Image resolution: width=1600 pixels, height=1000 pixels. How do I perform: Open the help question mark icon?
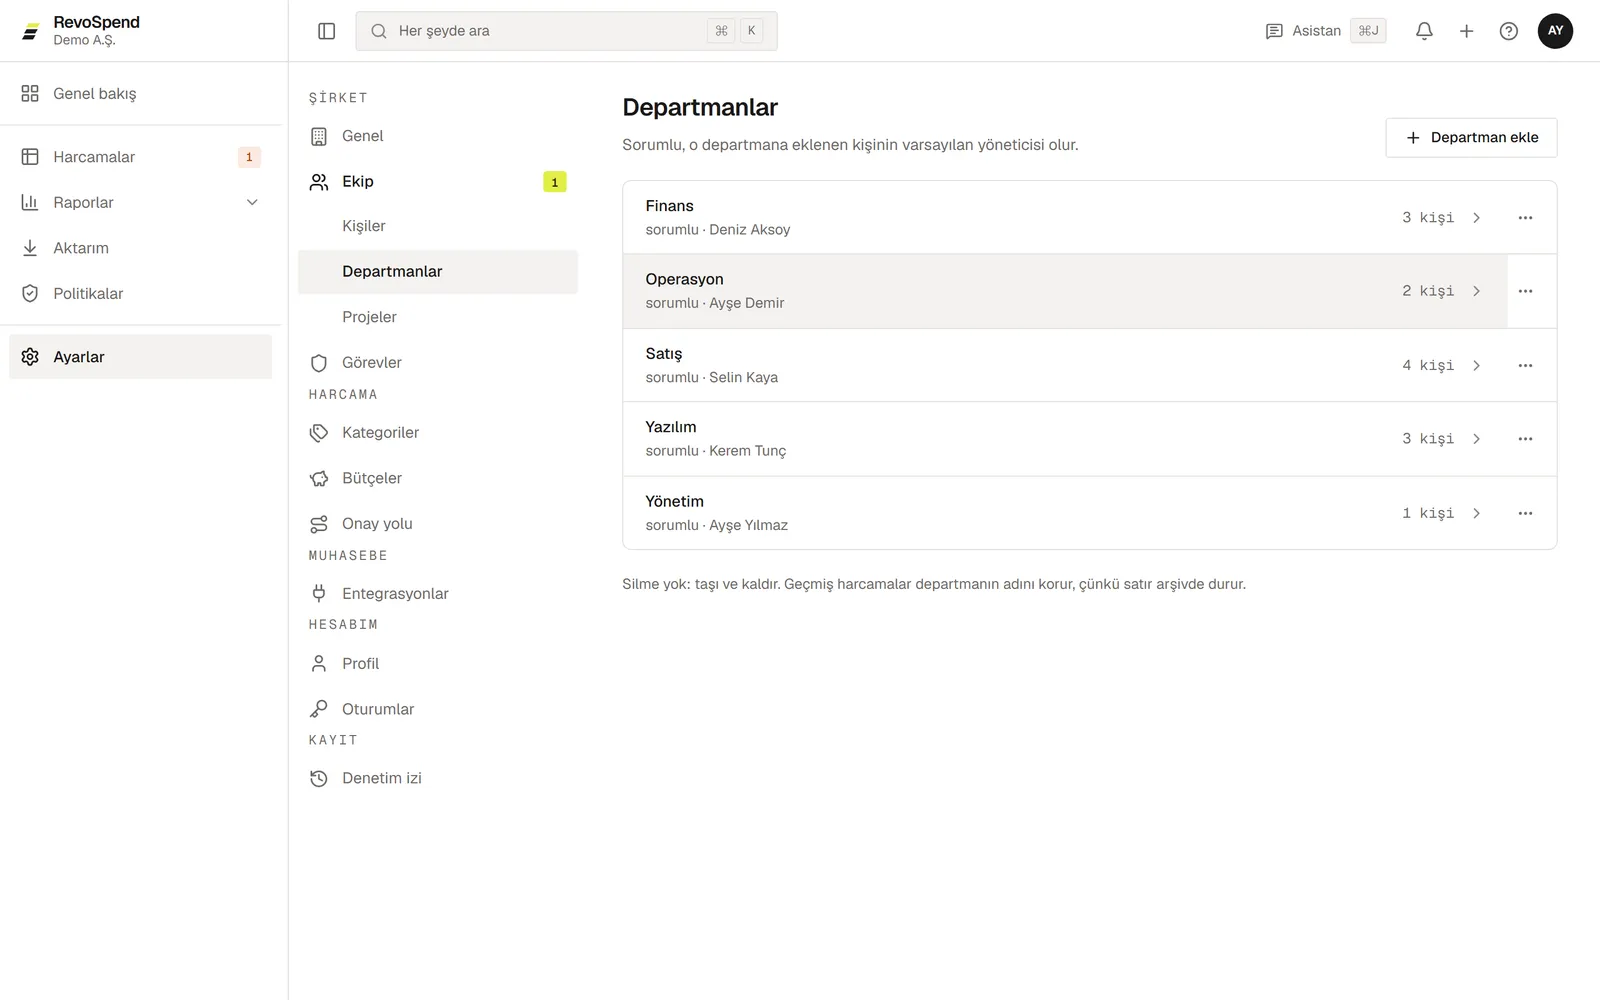point(1509,31)
